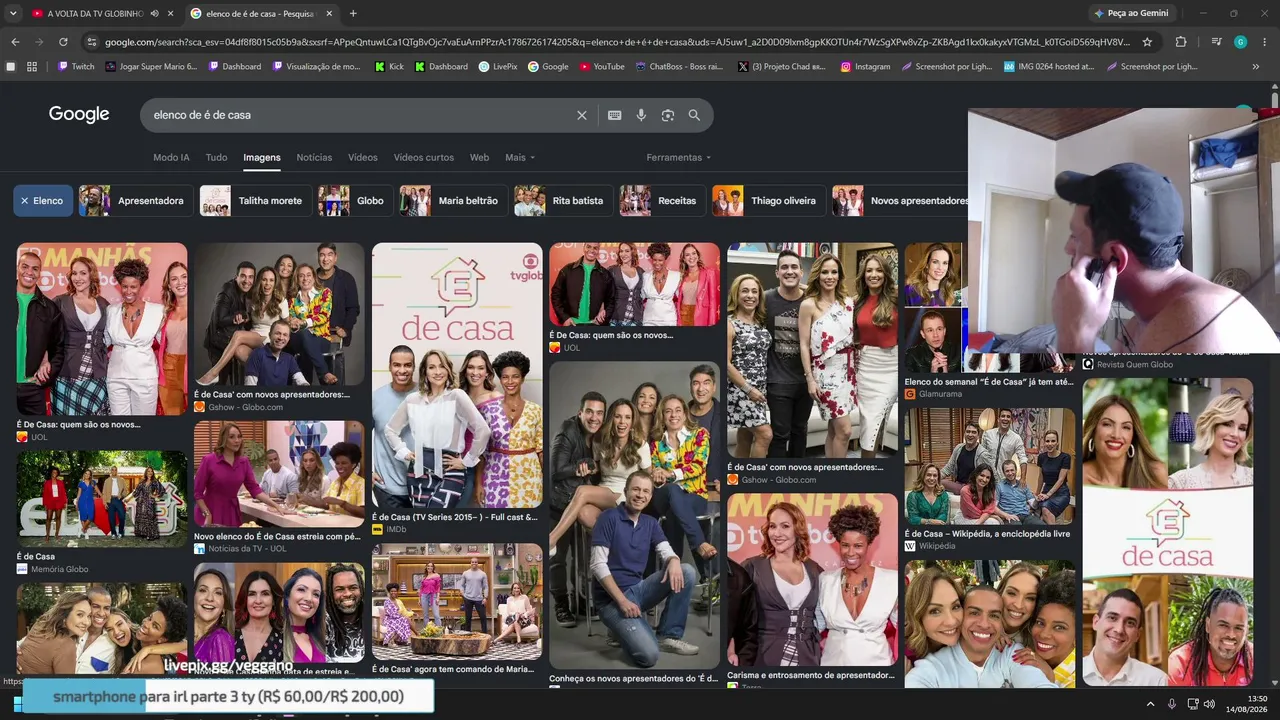This screenshot has height=720, width=1280.
Task: Open the taskbar volume control
Action: point(1209,704)
